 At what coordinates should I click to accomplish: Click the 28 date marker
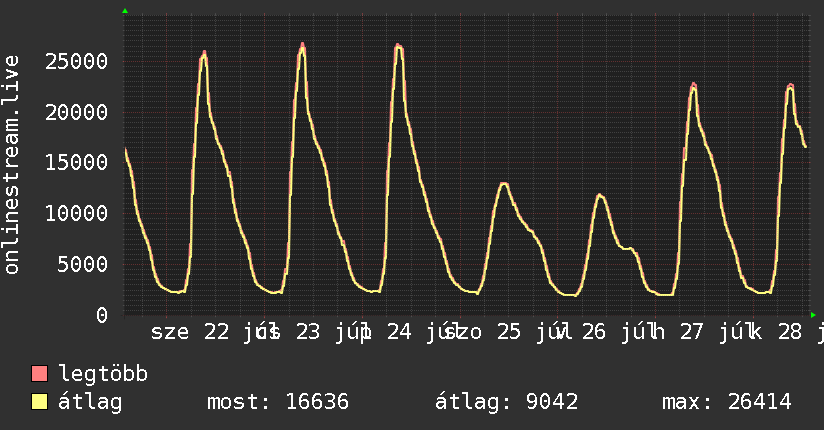click(790, 332)
